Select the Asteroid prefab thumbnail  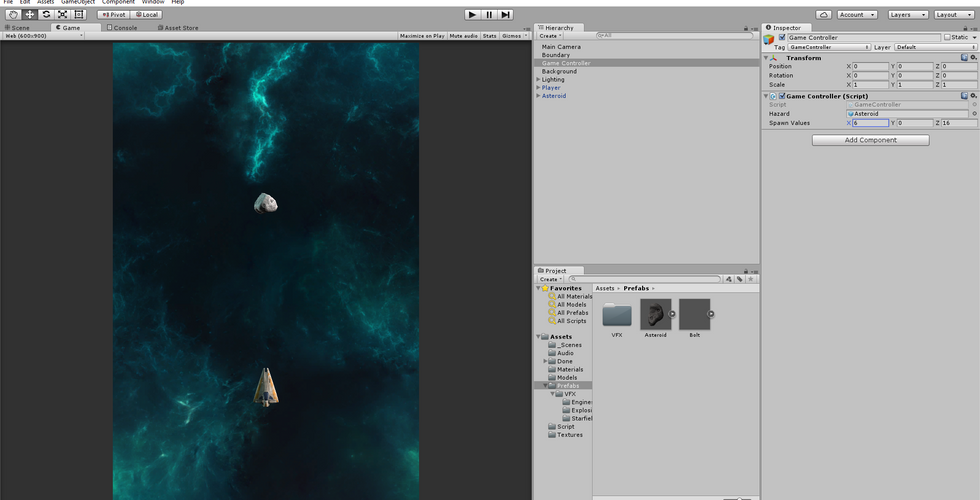coord(655,314)
